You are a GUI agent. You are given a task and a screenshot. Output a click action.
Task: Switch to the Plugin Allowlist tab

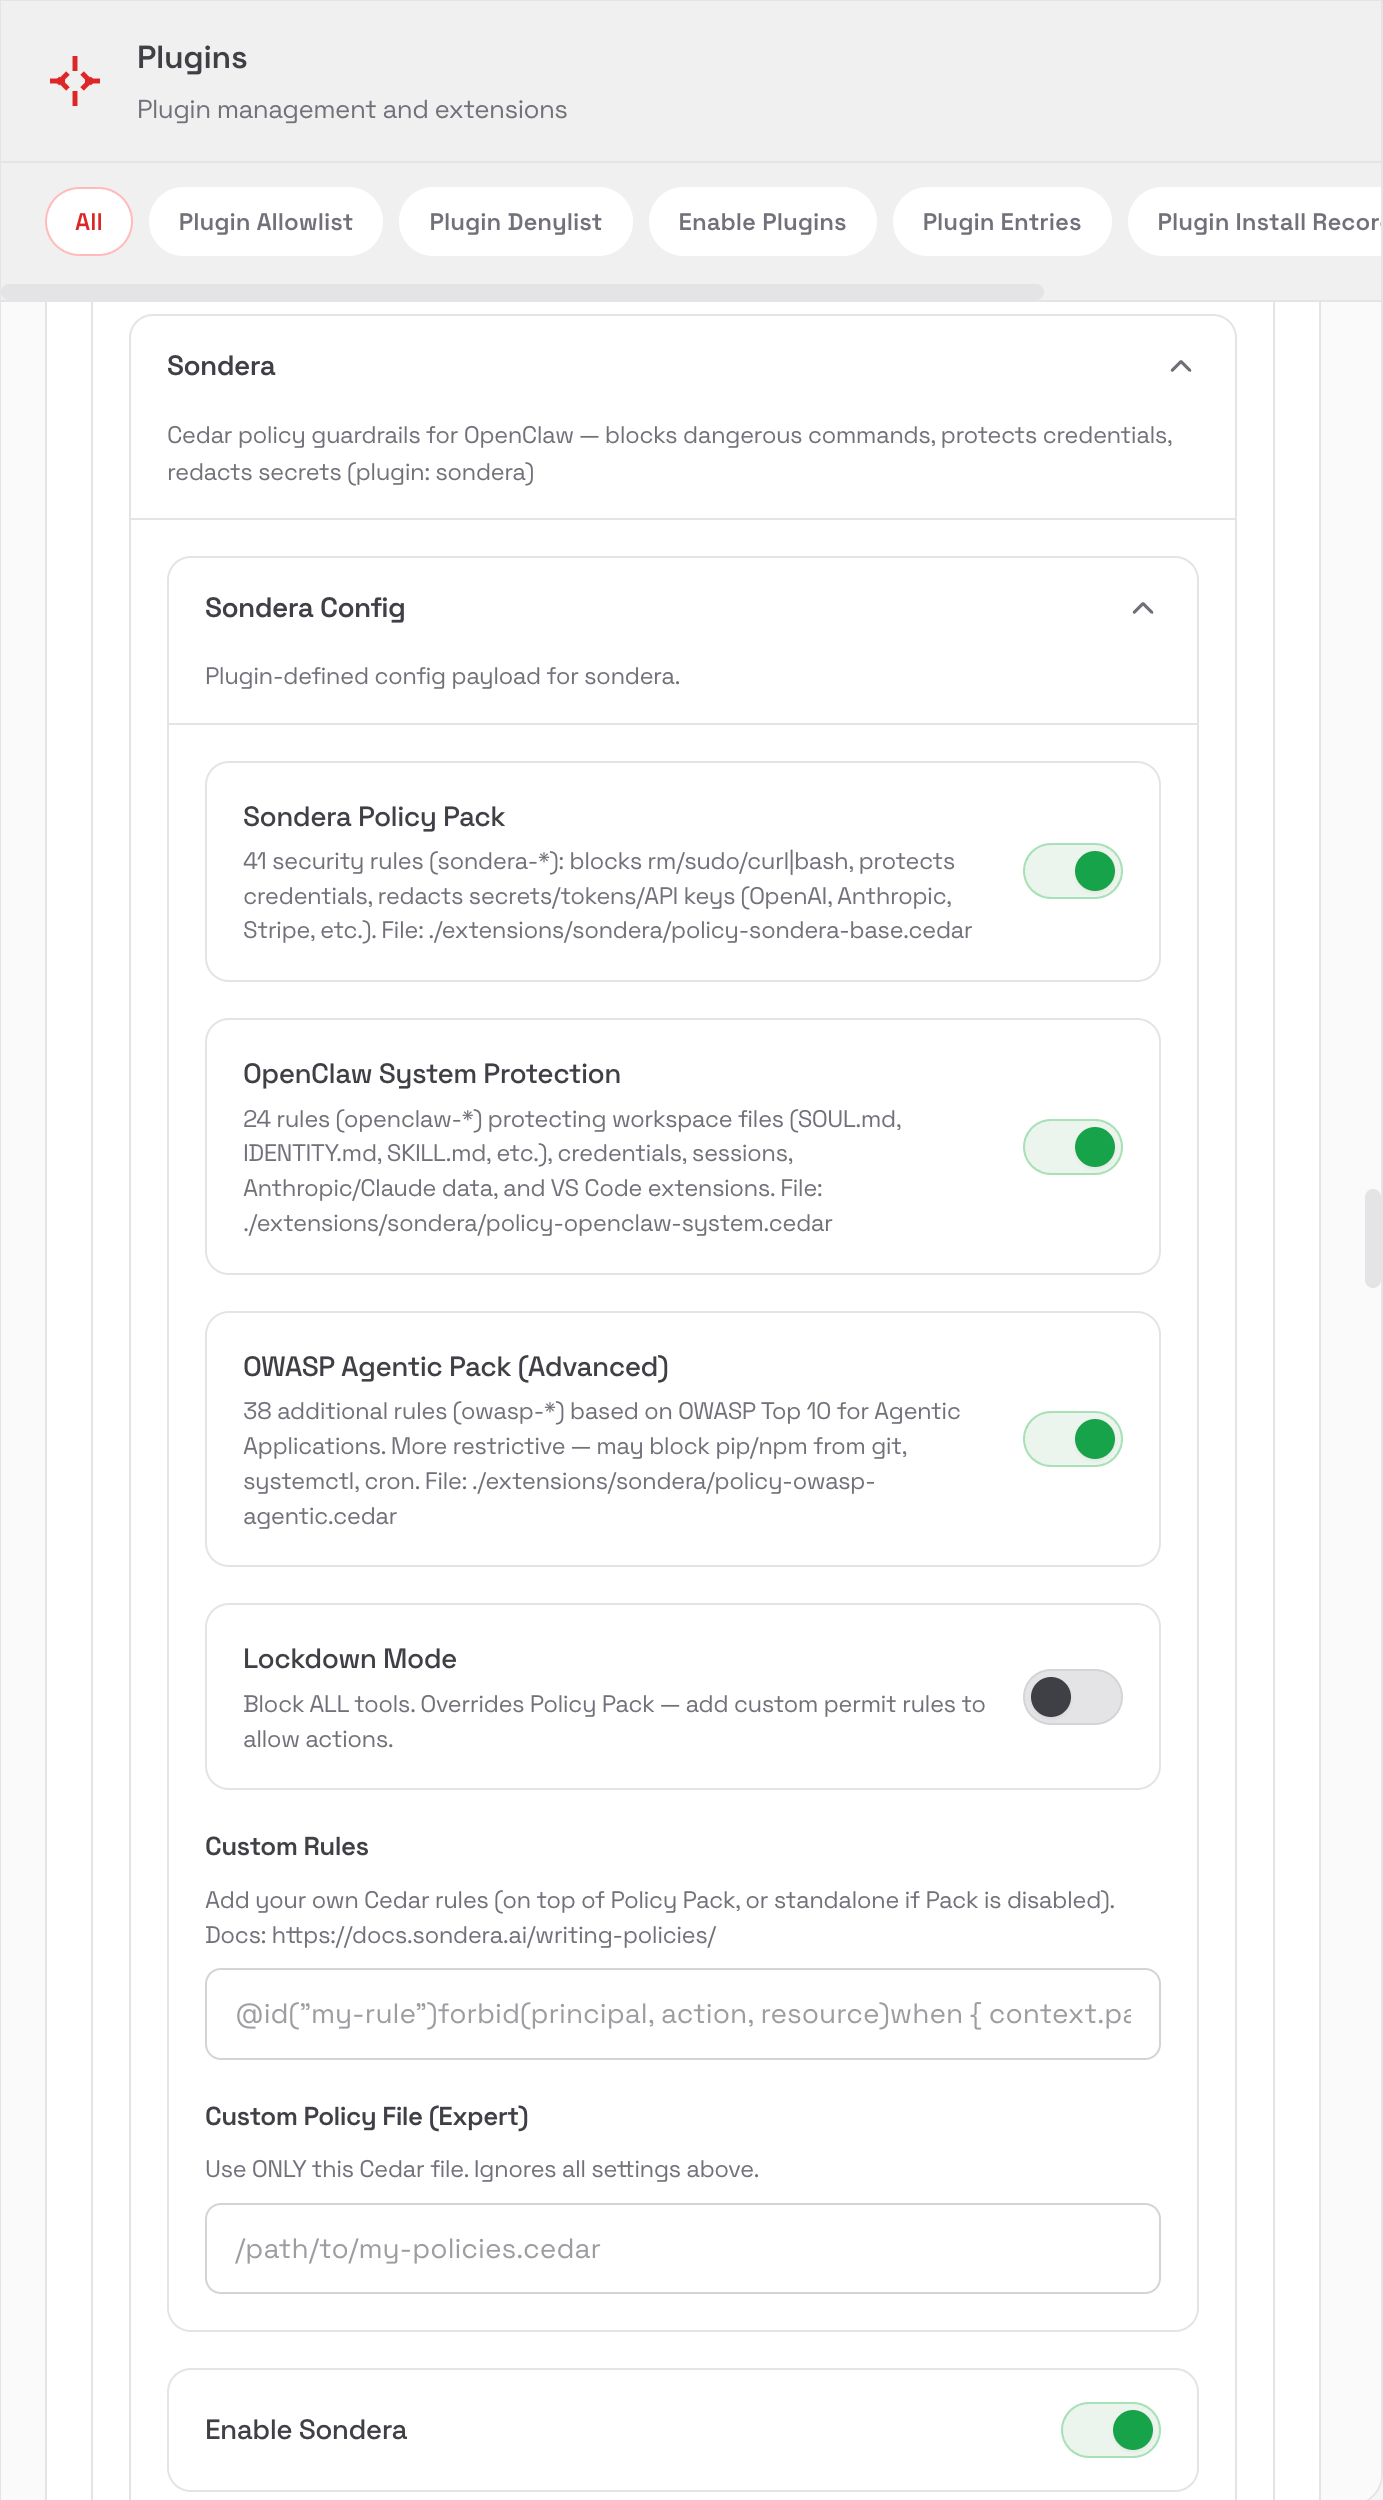click(265, 221)
